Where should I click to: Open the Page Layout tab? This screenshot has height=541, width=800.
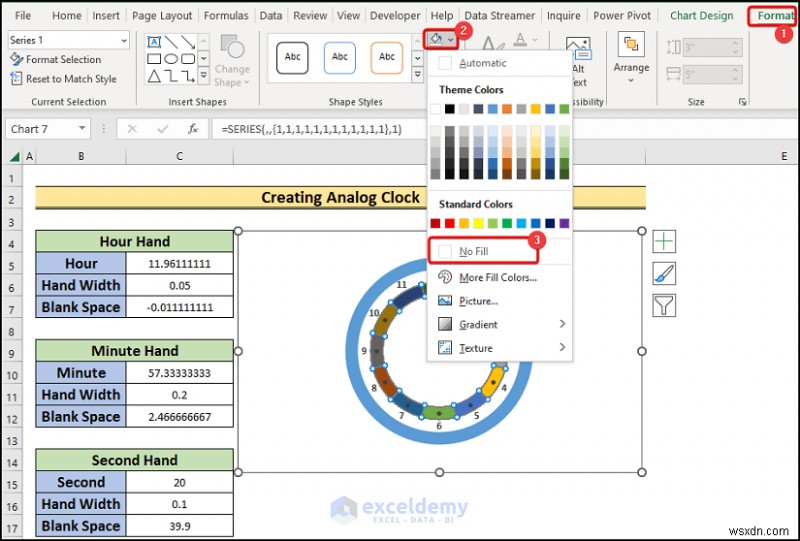pos(162,16)
